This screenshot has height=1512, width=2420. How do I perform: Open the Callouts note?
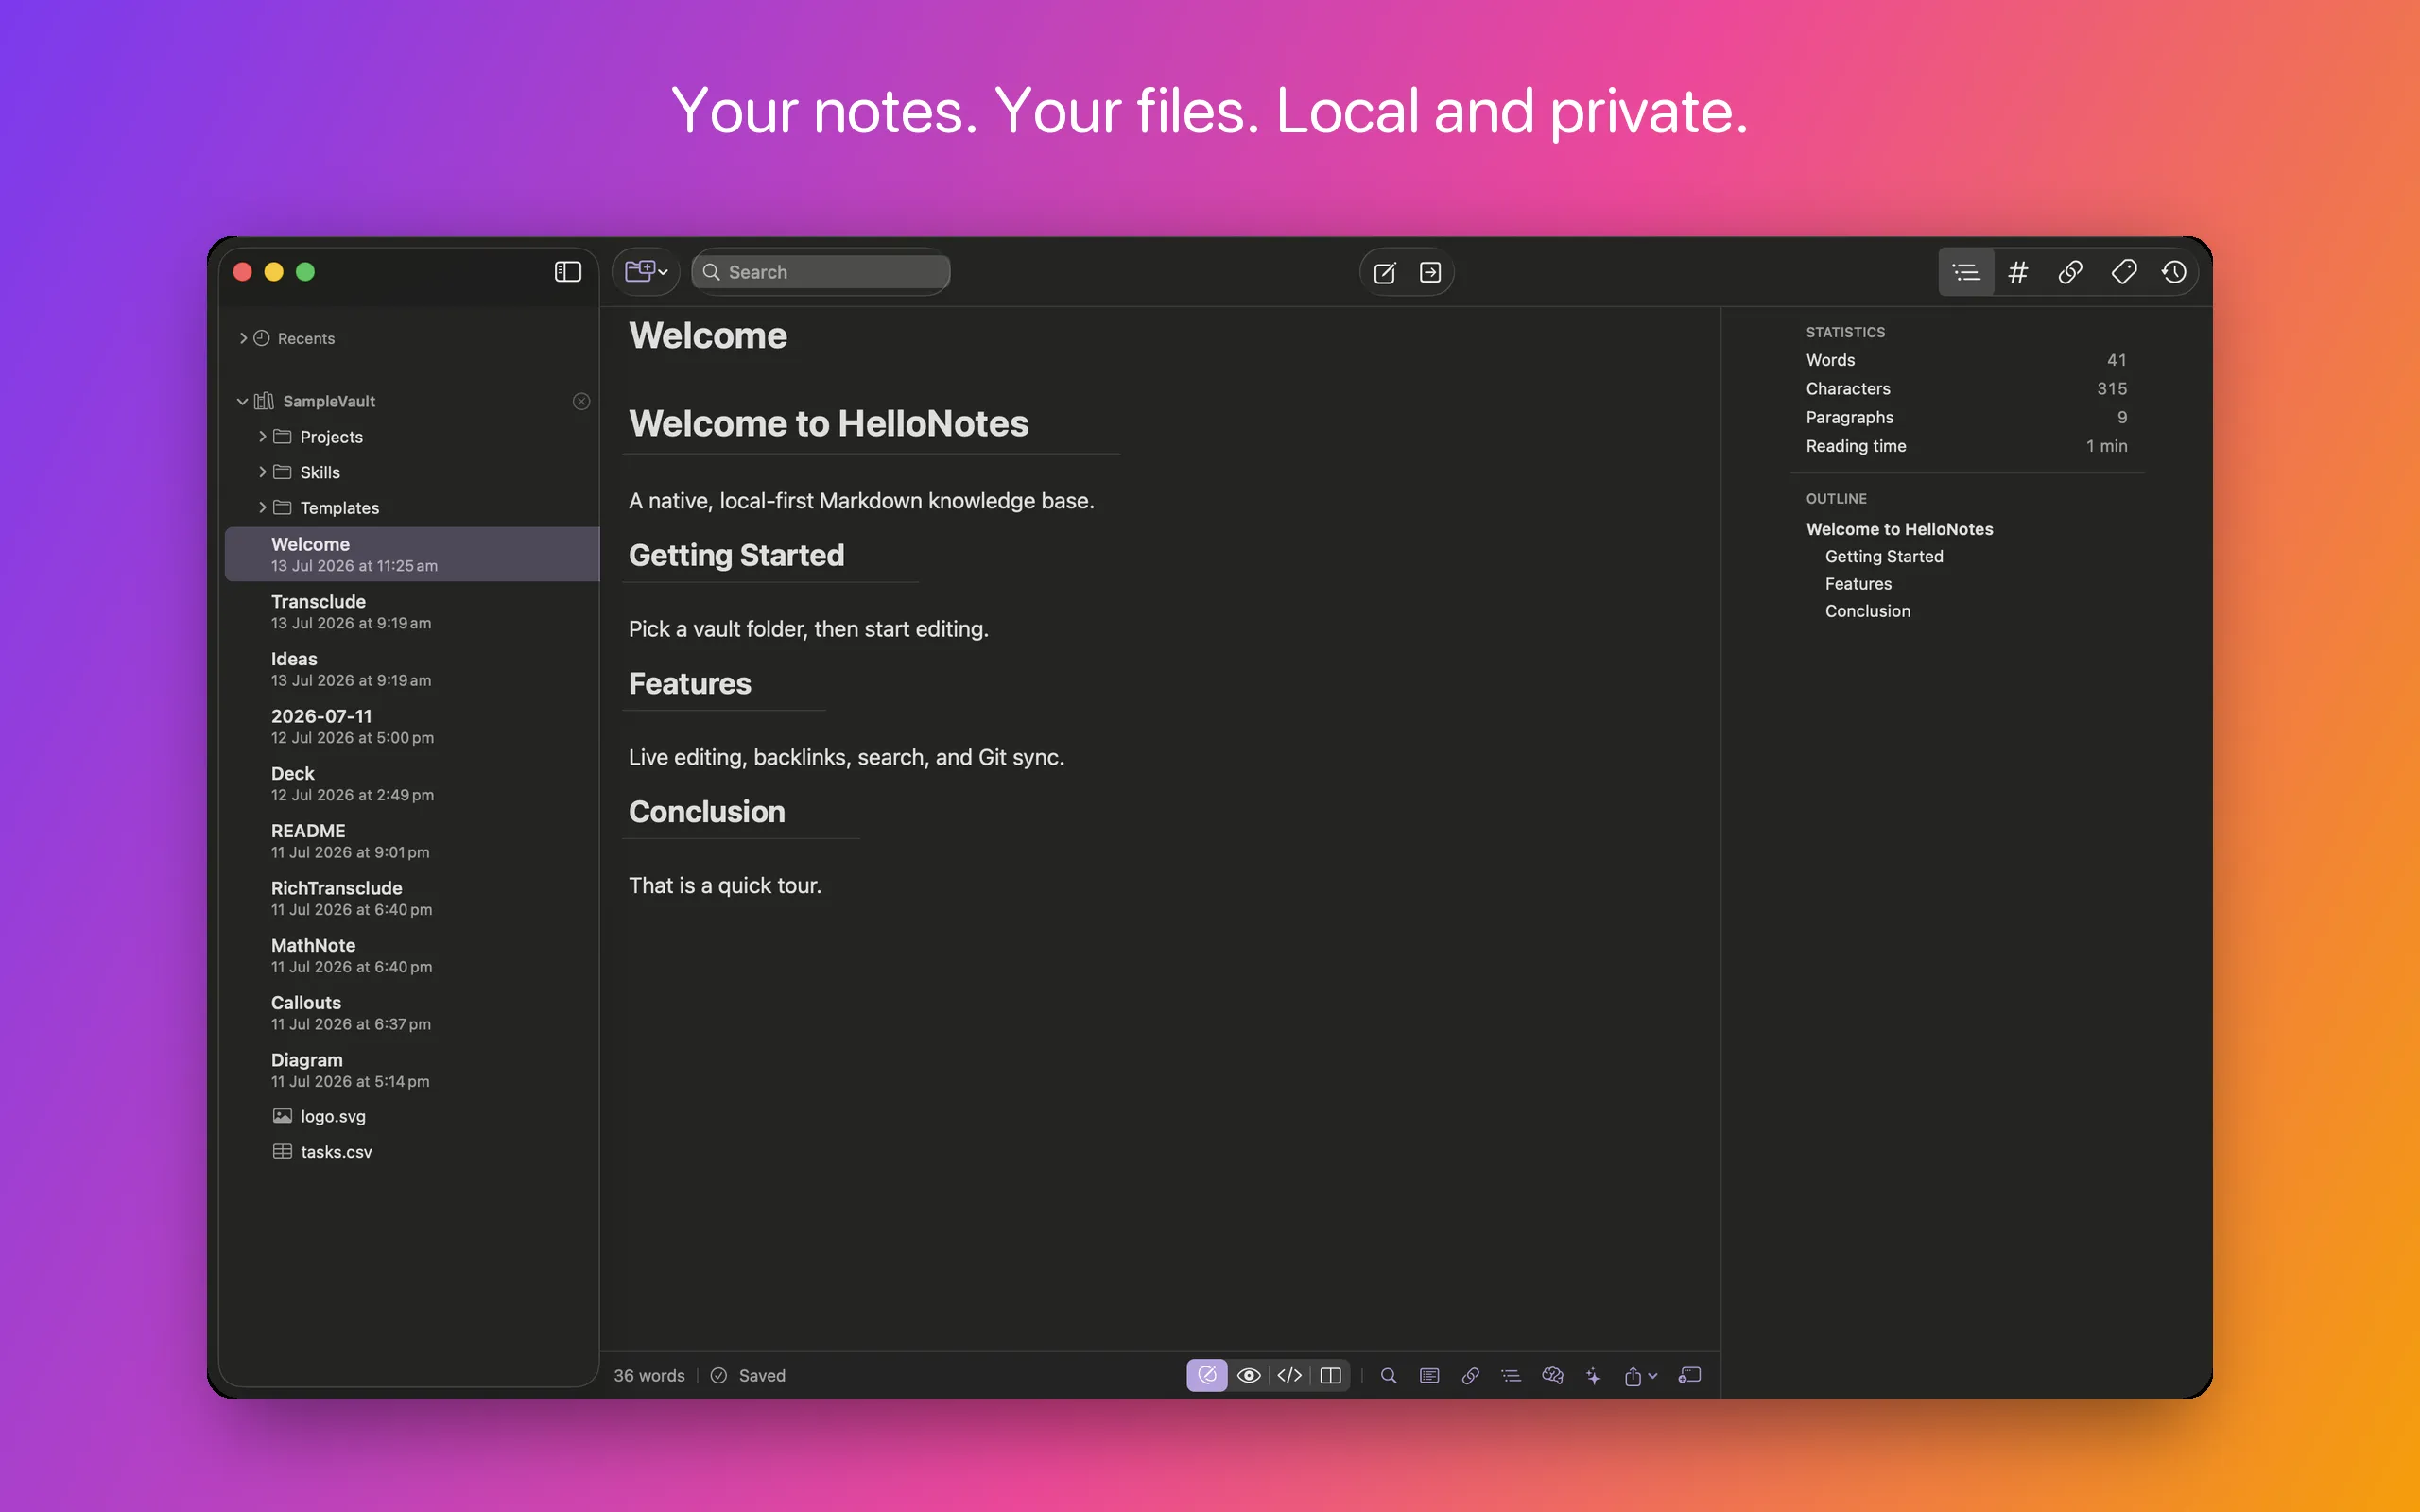coord(412,1012)
